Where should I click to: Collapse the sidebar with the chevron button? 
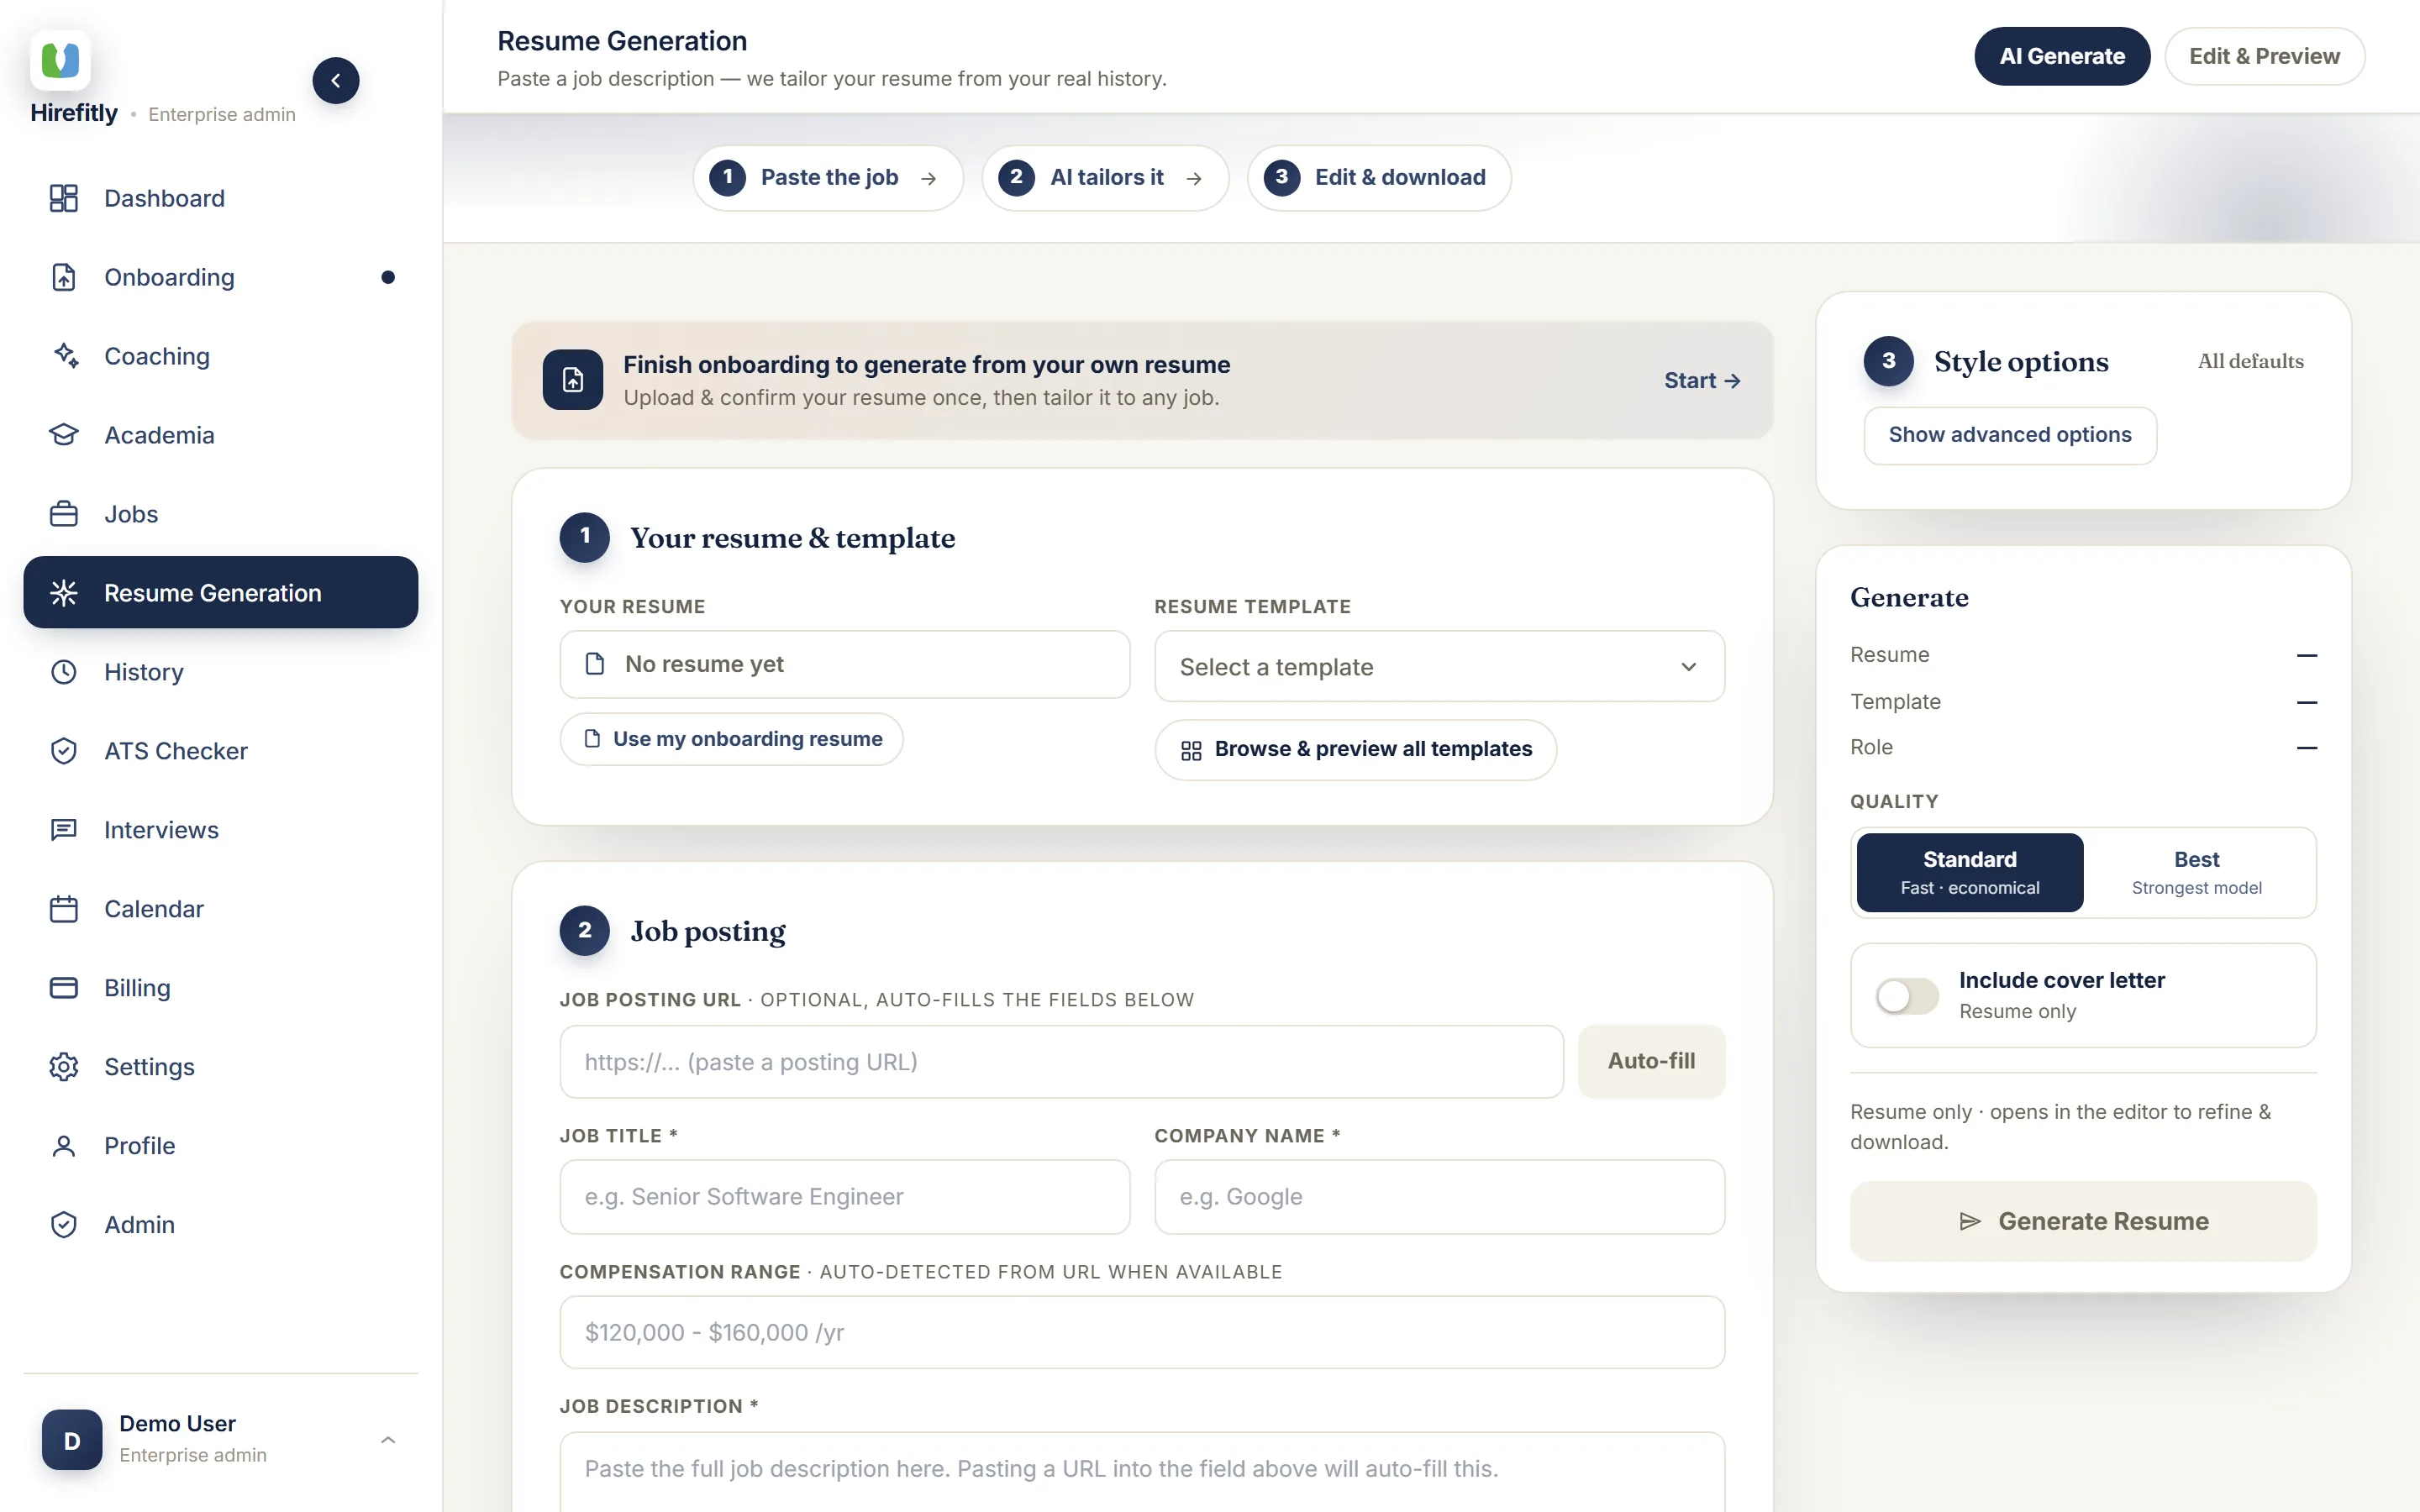pyautogui.click(x=336, y=81)
